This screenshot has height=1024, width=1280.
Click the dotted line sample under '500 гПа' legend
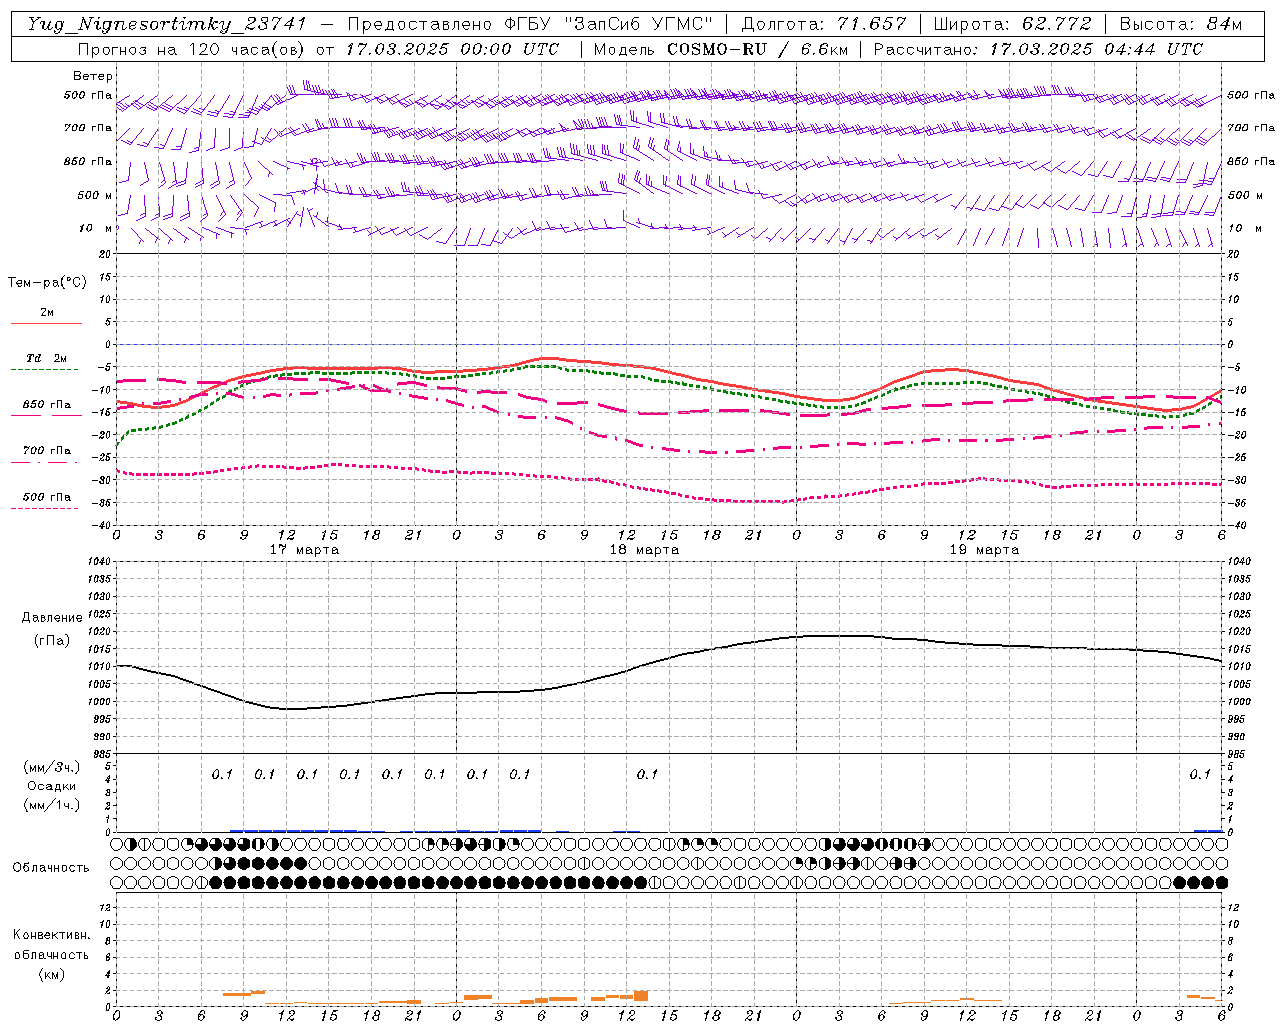pos(46,508)
